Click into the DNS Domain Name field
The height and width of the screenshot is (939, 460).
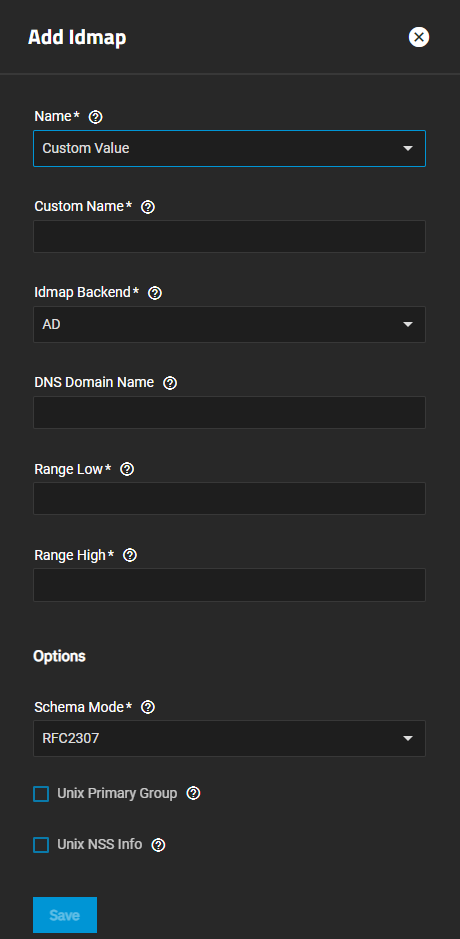[x=229, y=413]
